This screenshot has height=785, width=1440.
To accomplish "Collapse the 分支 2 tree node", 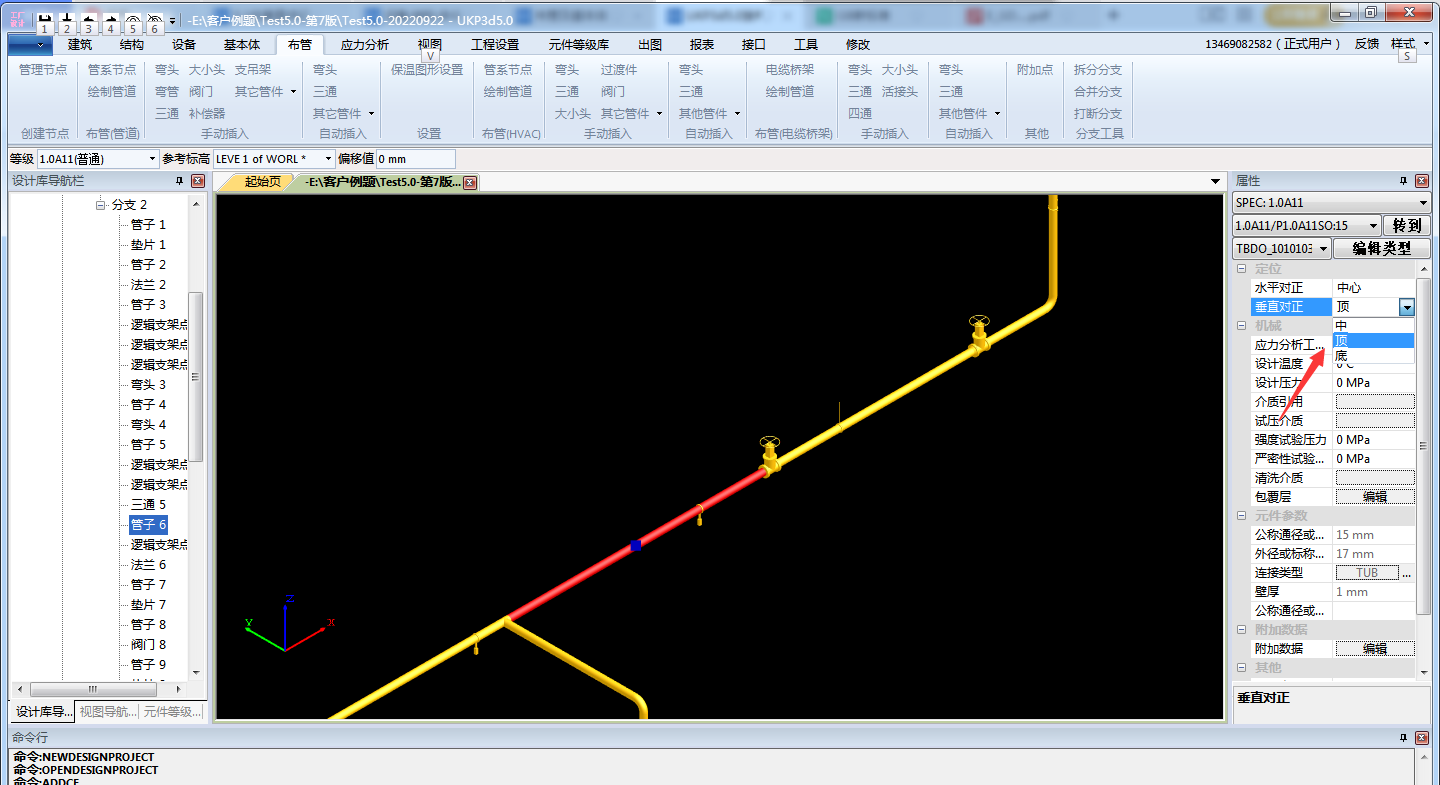I will (x=101, y=205).
